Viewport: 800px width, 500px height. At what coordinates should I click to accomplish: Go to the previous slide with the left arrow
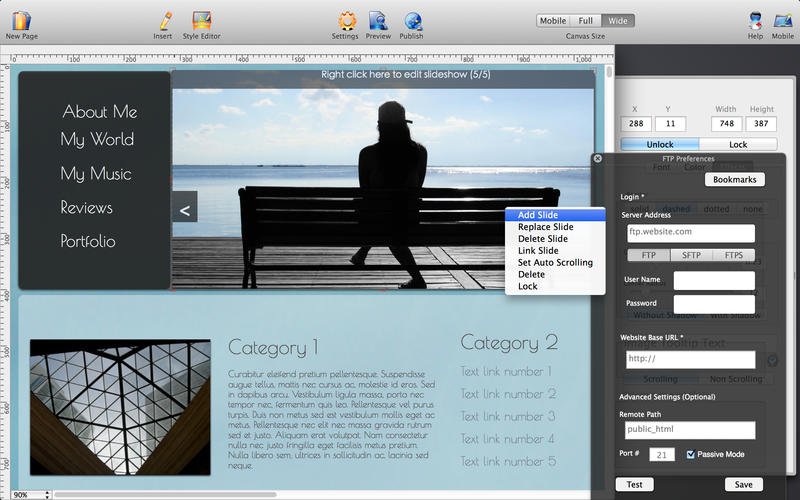pos(185,209)
